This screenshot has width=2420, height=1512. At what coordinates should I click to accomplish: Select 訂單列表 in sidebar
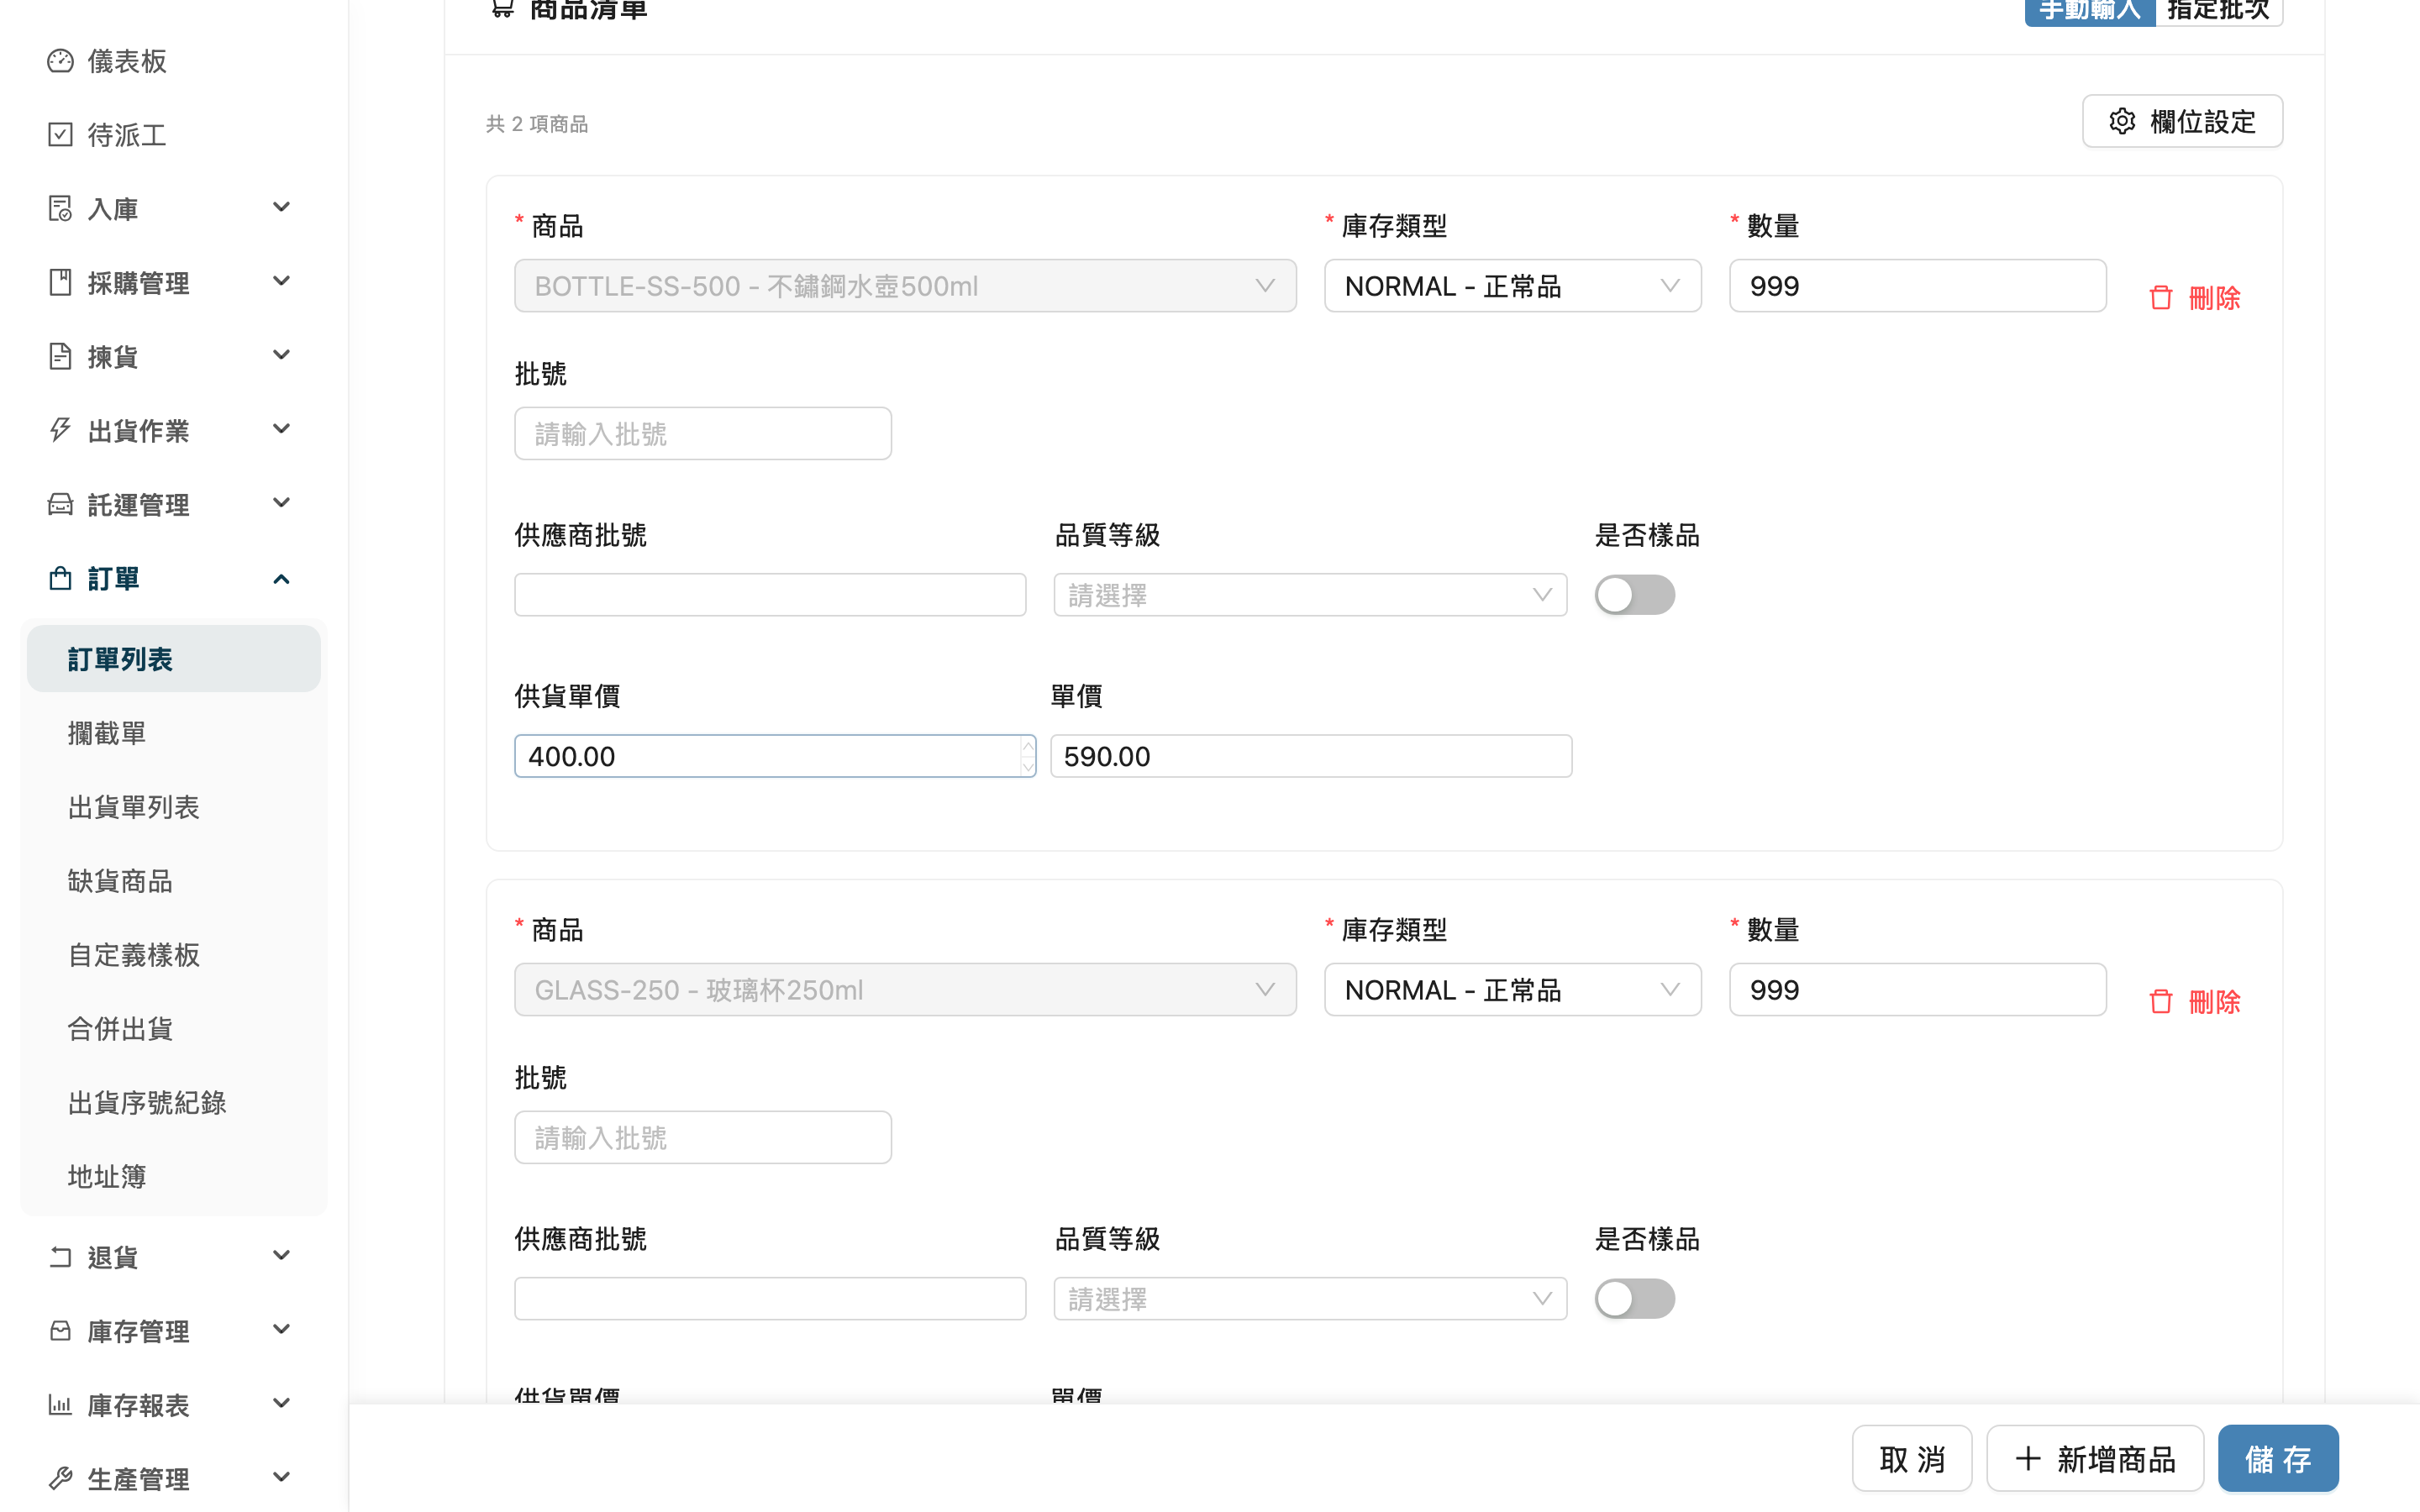(x=173, y=659)
